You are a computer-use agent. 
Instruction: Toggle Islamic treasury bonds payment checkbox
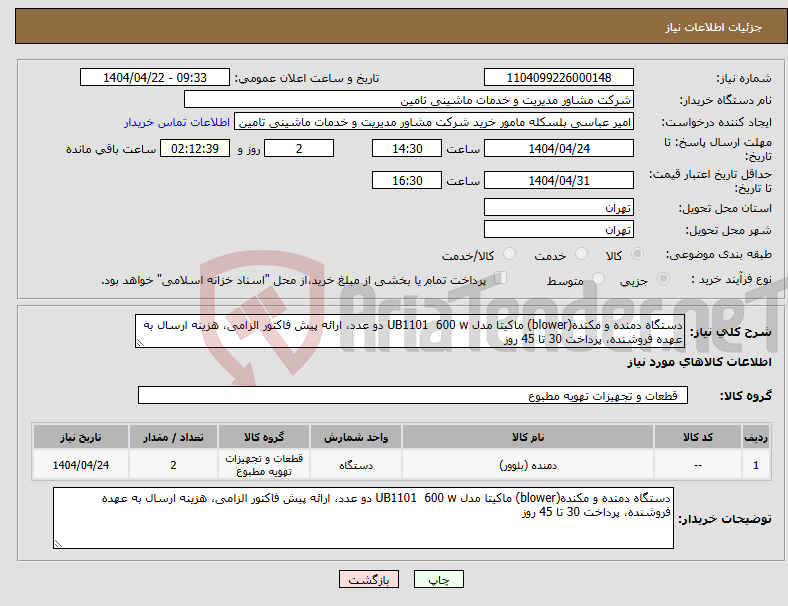[x=501, y=278]
